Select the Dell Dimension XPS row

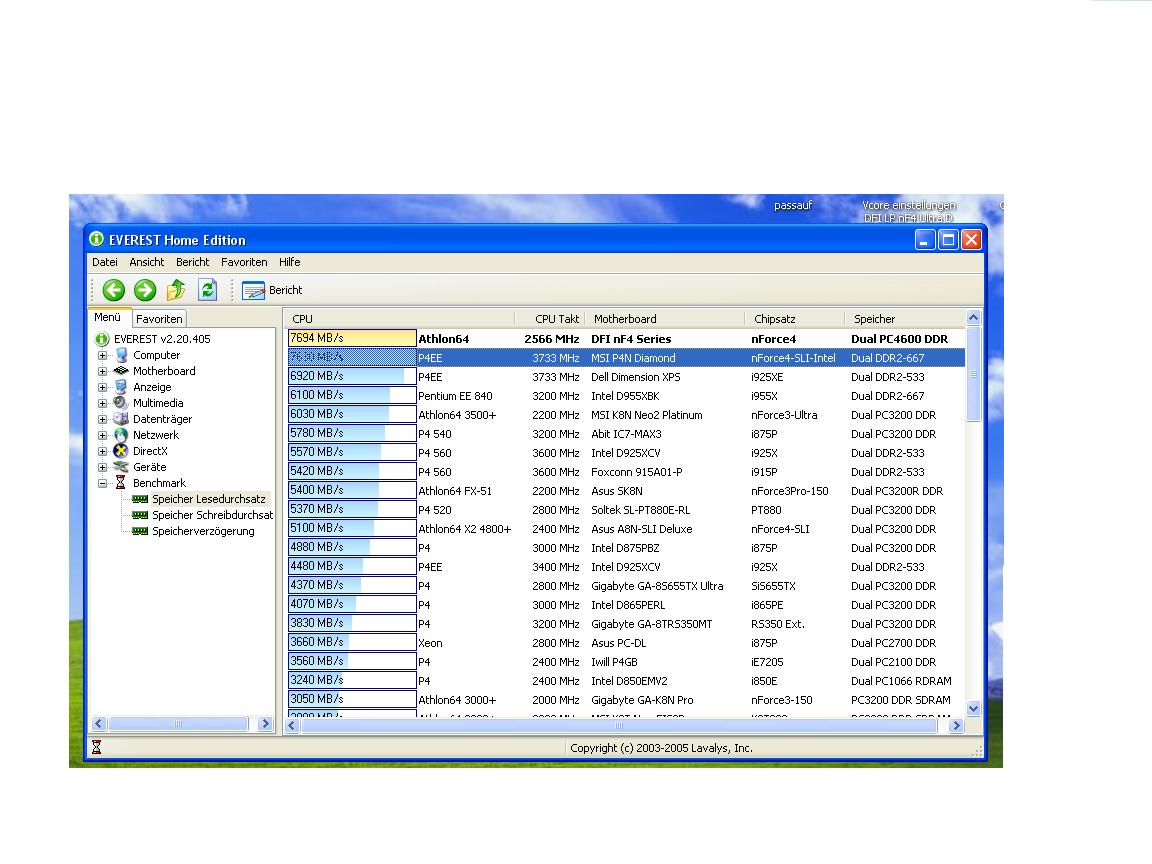(626, 377)
